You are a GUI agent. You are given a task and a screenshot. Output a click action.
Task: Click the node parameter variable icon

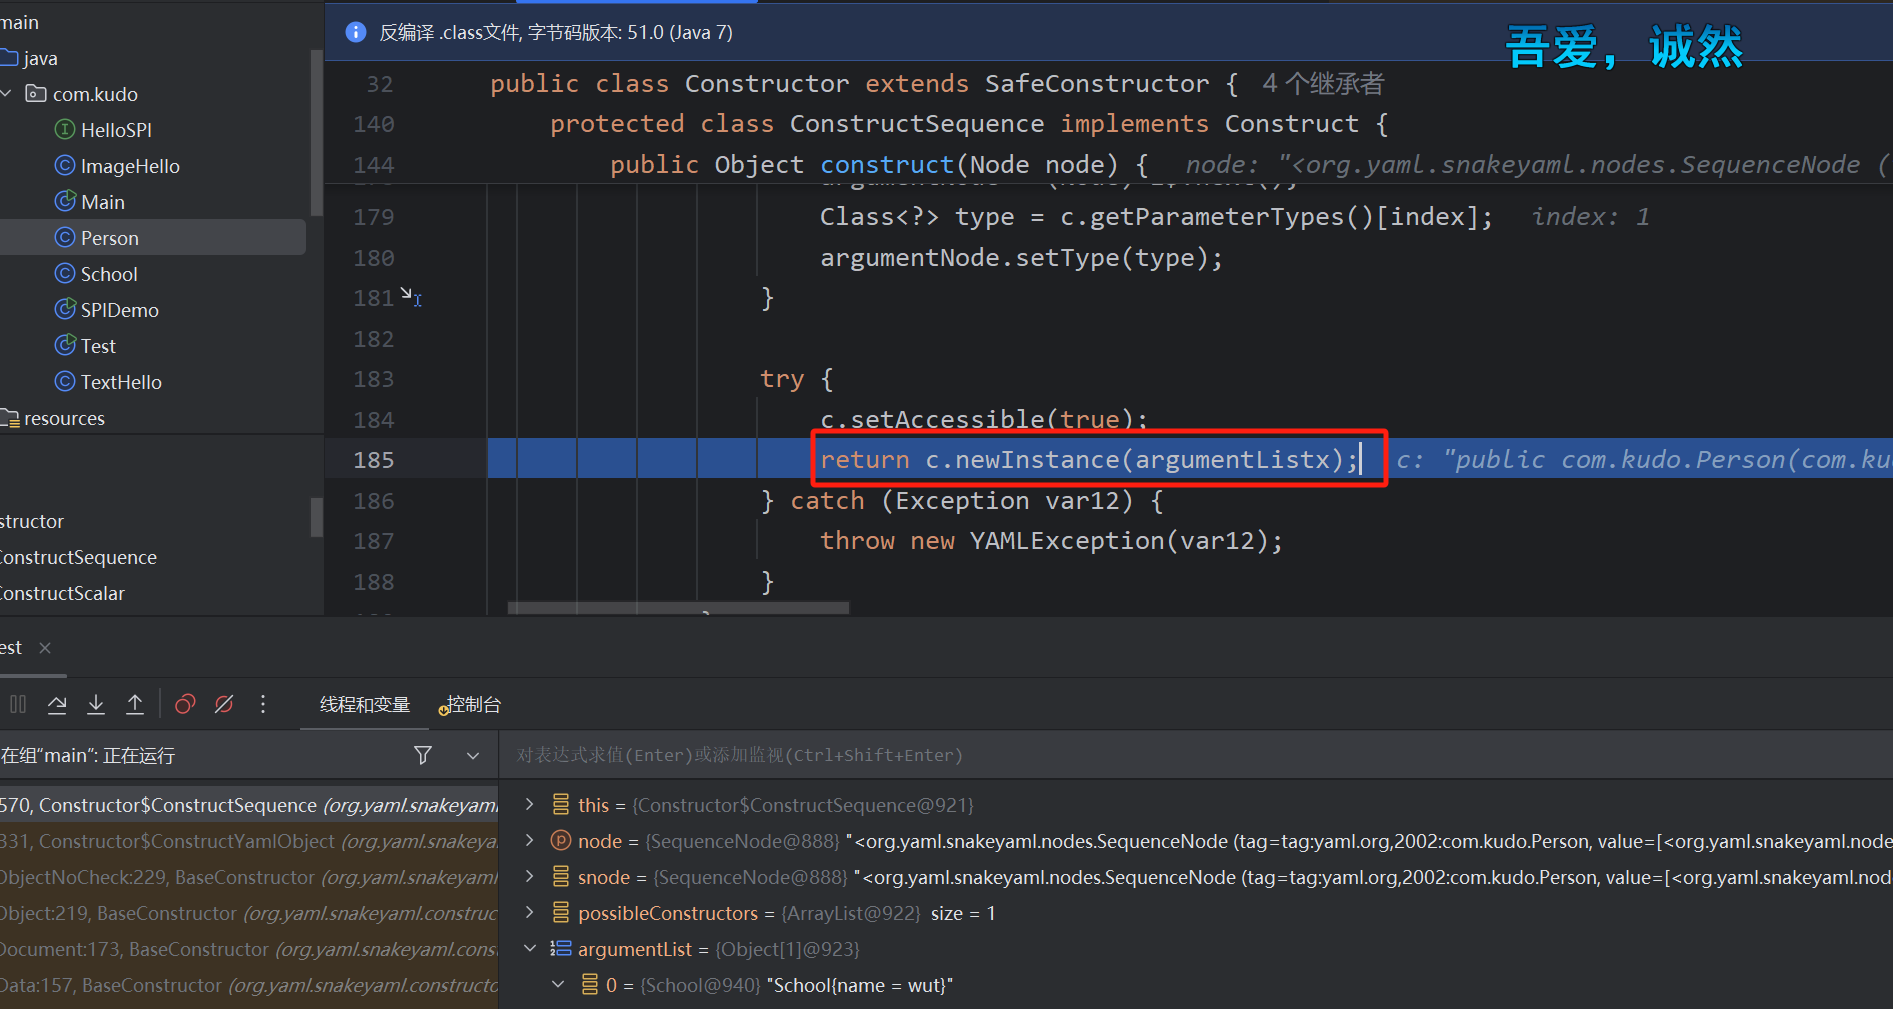pyautogui.click(x=561, y=840)
